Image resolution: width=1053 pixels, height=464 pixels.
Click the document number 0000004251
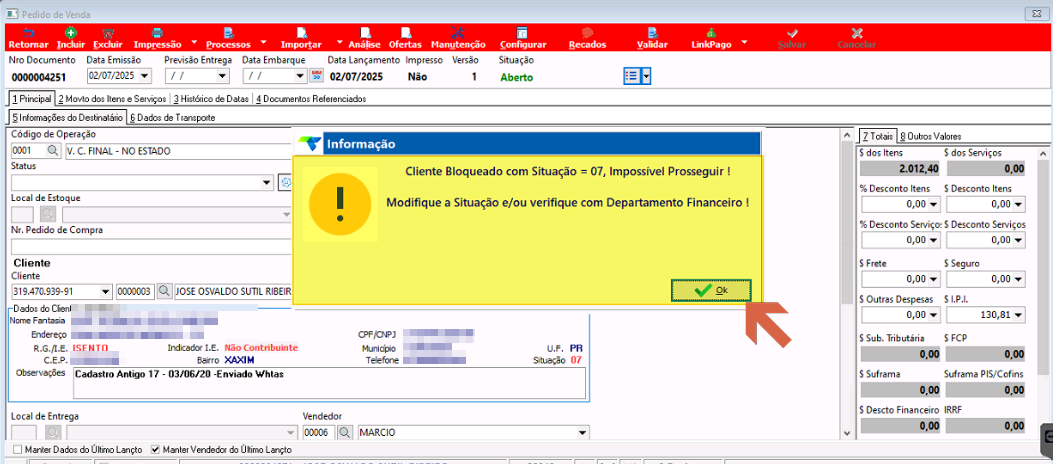(39, 77)
